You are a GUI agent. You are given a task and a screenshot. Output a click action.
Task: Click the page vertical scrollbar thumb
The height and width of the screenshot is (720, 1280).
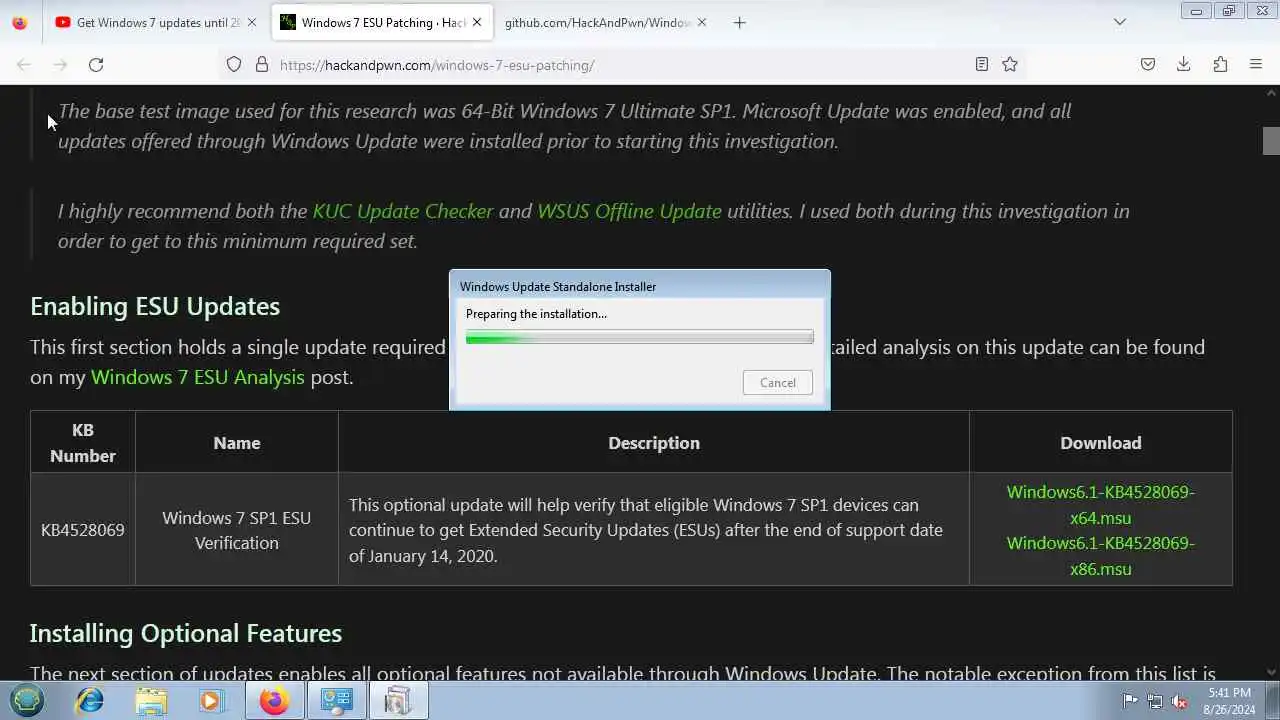[1271, 141]
